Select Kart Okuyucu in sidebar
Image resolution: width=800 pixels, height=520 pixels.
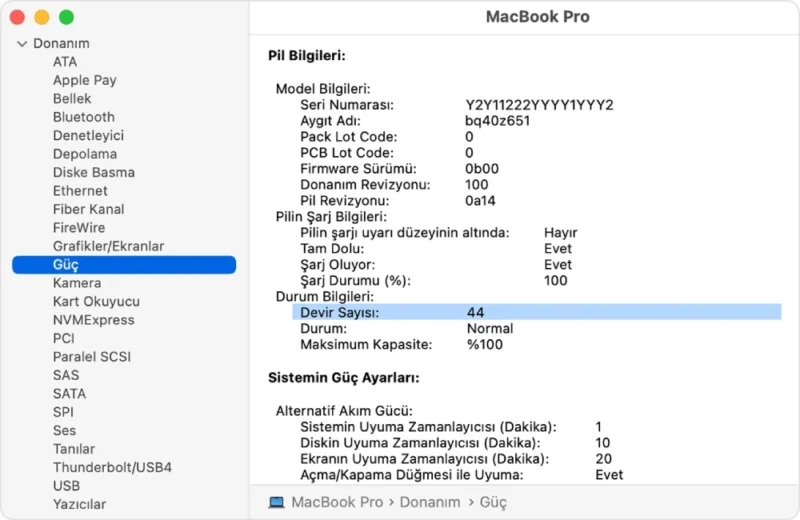click(x=96, y=302)
